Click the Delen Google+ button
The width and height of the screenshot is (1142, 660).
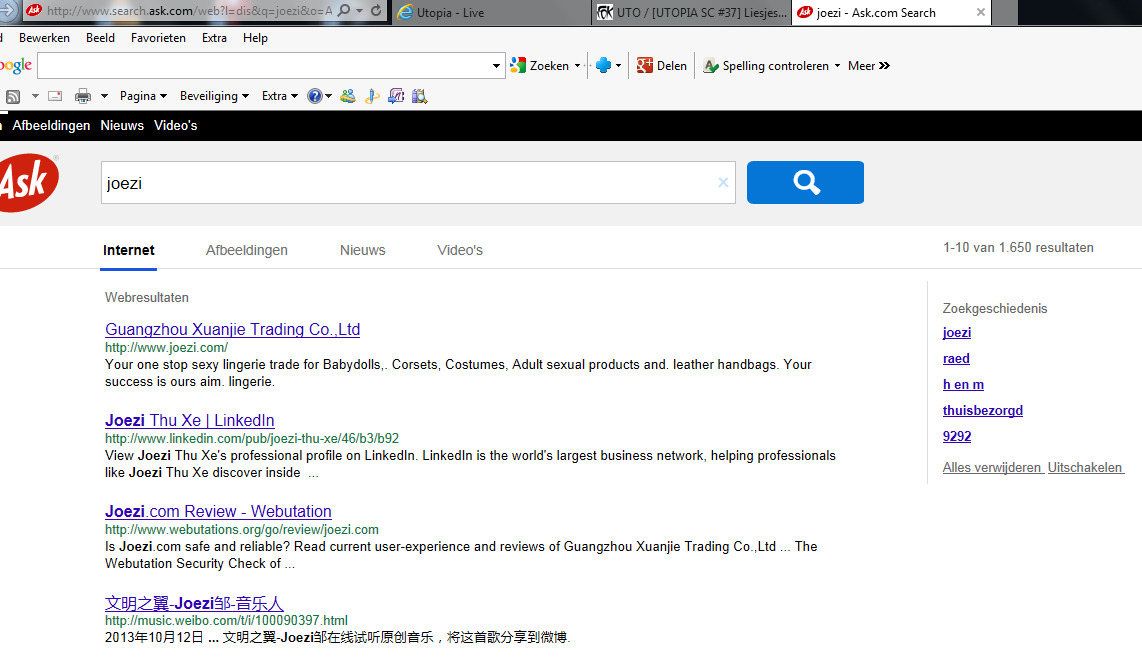click(x=661, y=66)
